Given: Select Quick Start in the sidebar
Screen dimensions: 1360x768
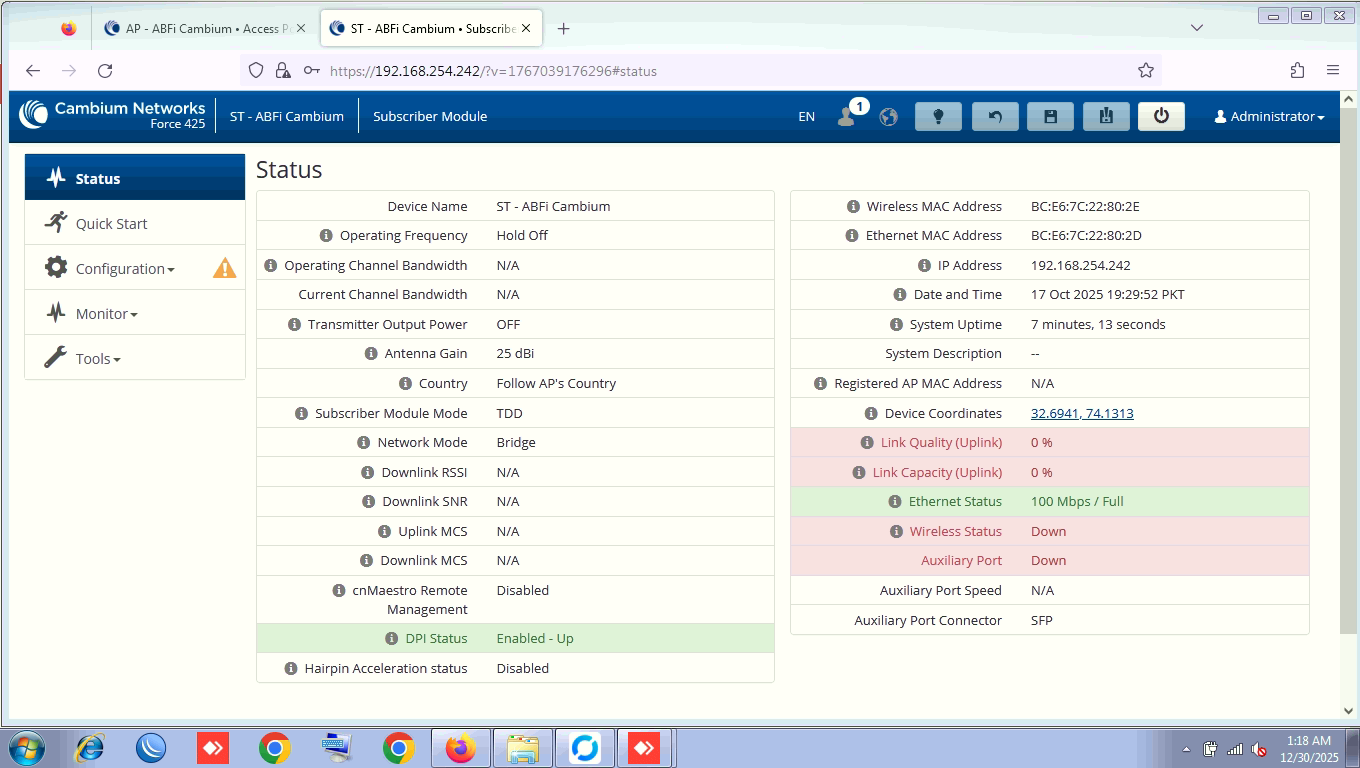Looking at the screenshot, I should [111, 224].
